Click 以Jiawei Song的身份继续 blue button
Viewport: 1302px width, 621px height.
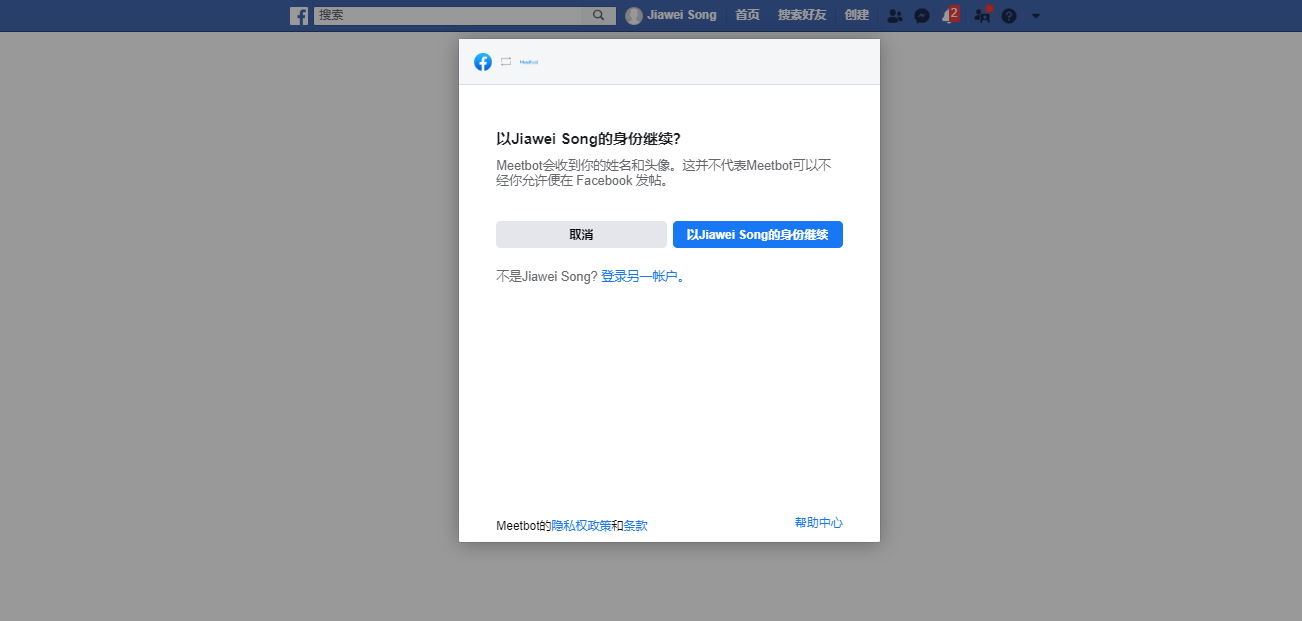[758, 234]
